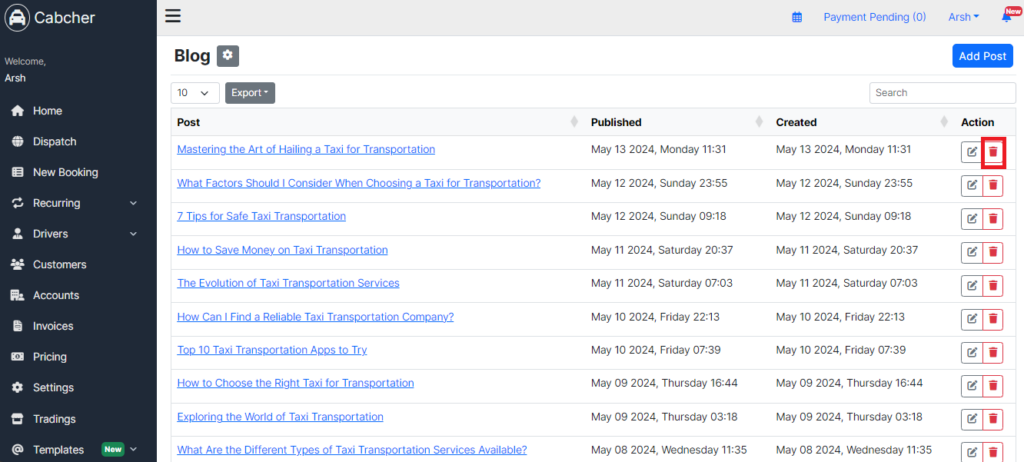Open Dispatch in the sidebar
The width and height of the screenshot is (1024, 462).
(x=55, y=142)
